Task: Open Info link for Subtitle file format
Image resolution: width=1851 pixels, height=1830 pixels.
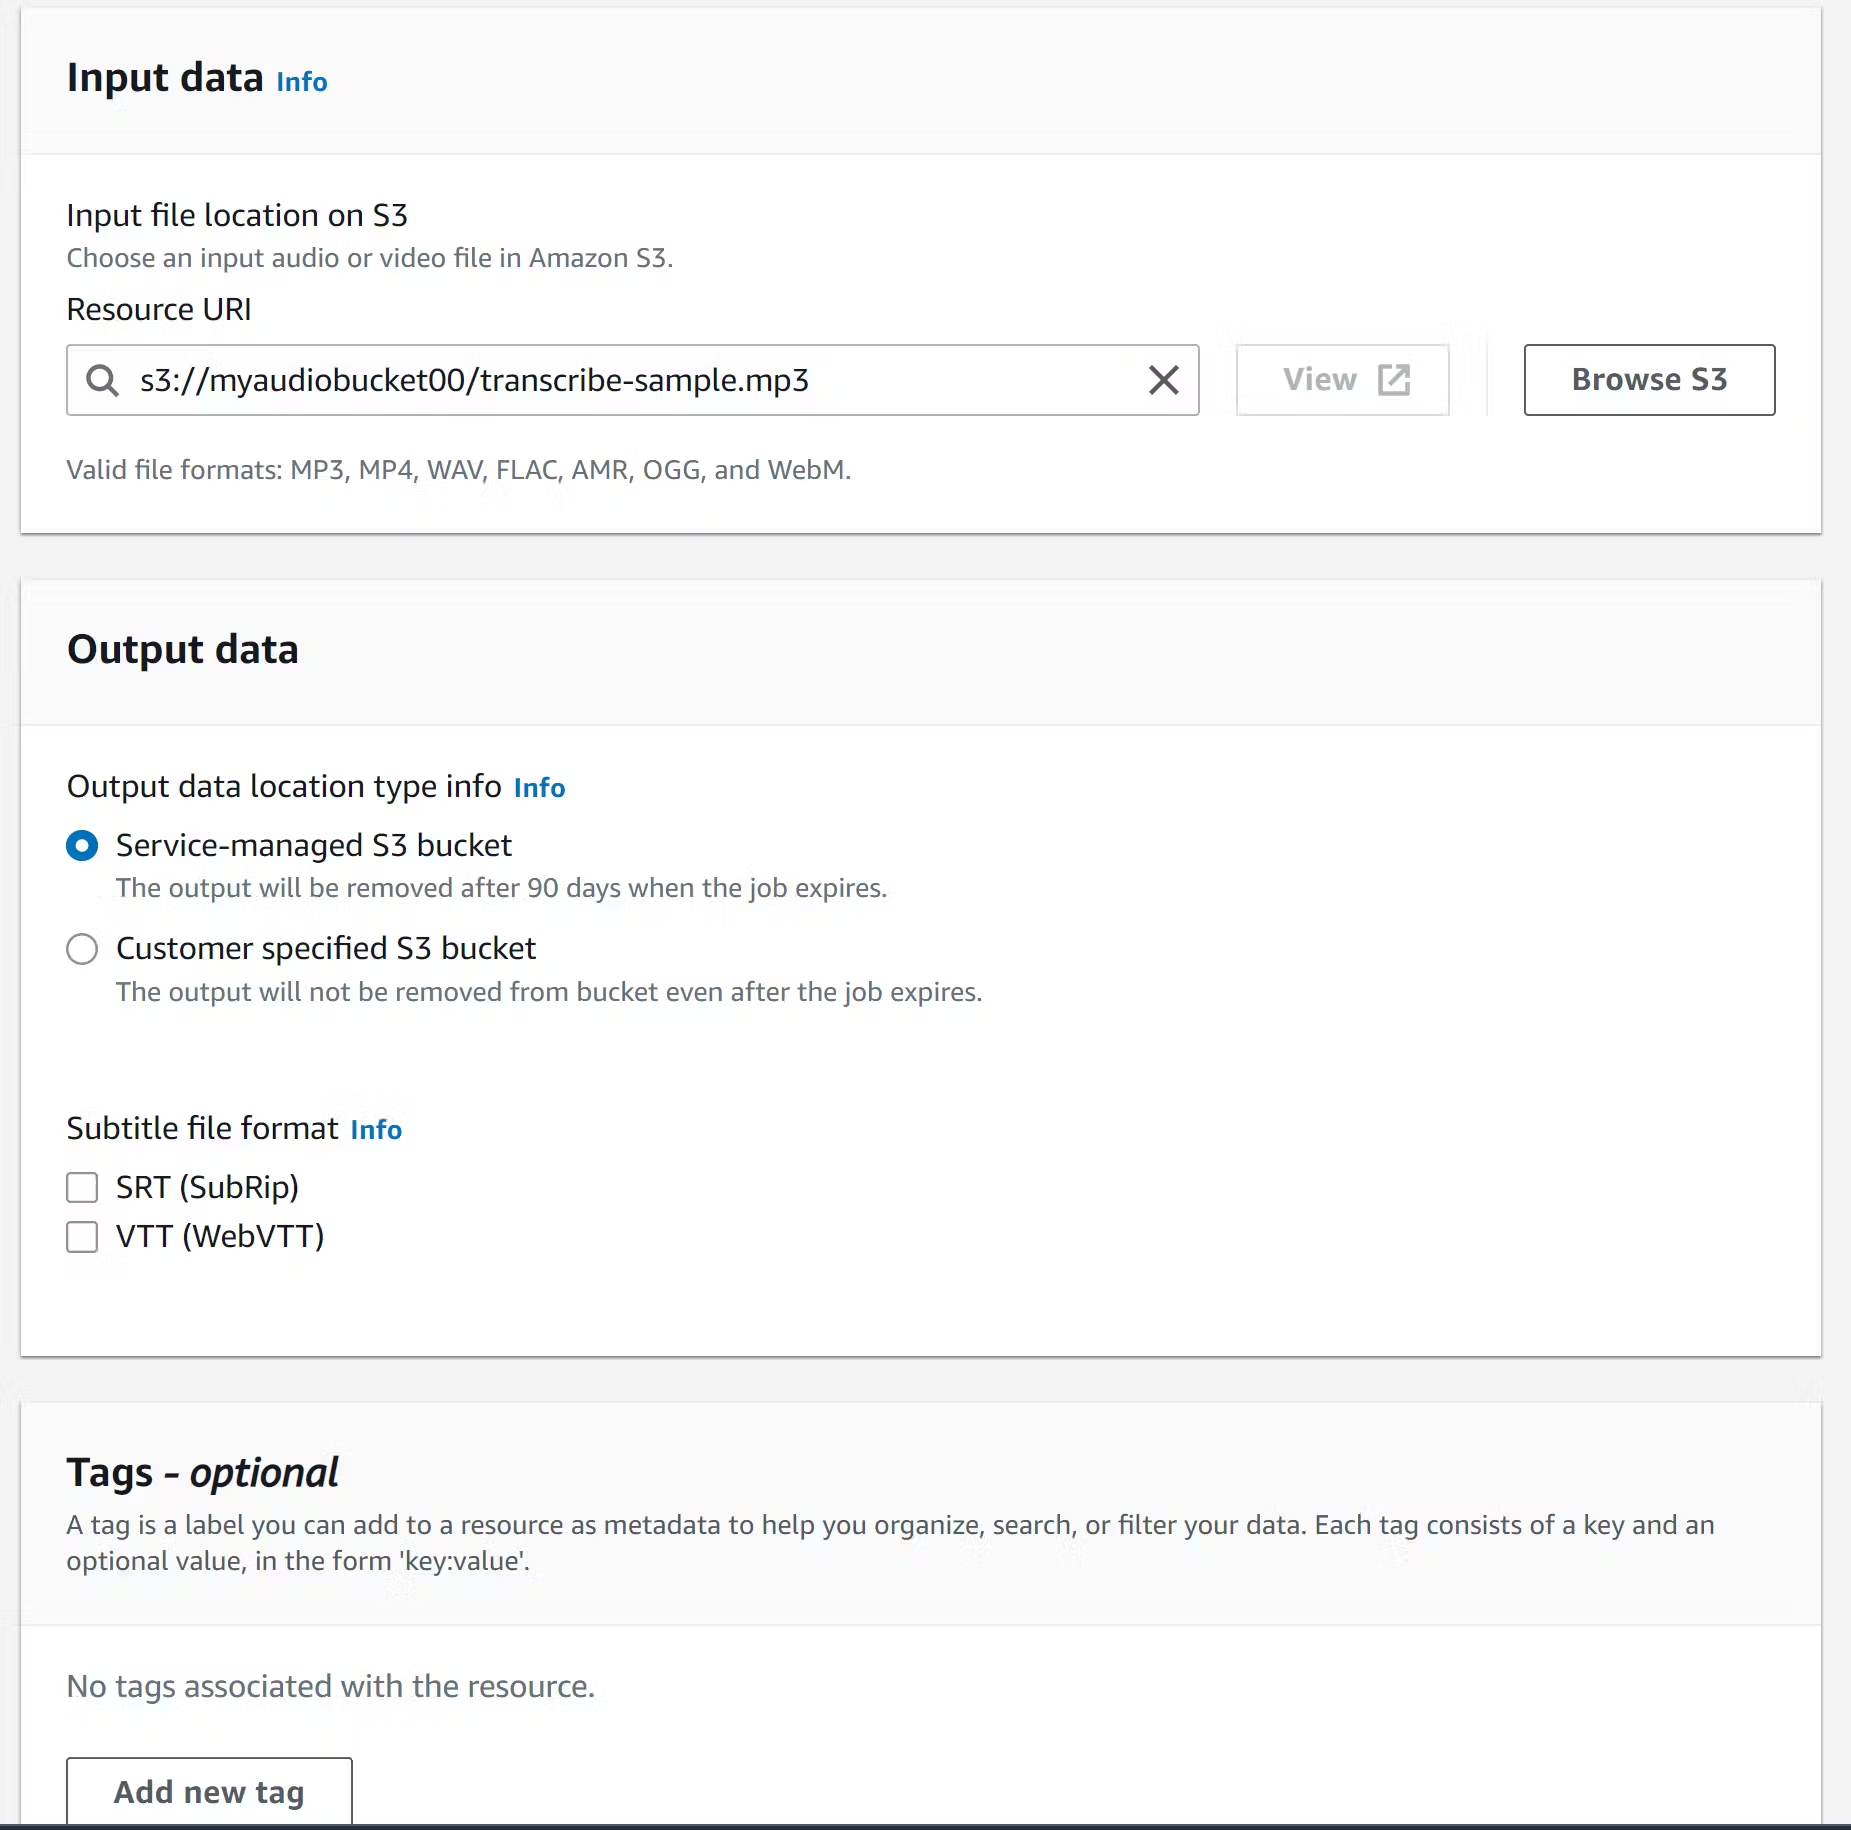Action: coord(376,1130)
